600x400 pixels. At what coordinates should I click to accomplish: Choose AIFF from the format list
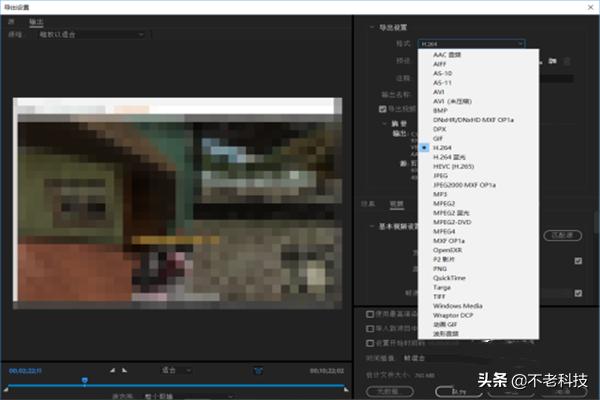pos(440,64)
